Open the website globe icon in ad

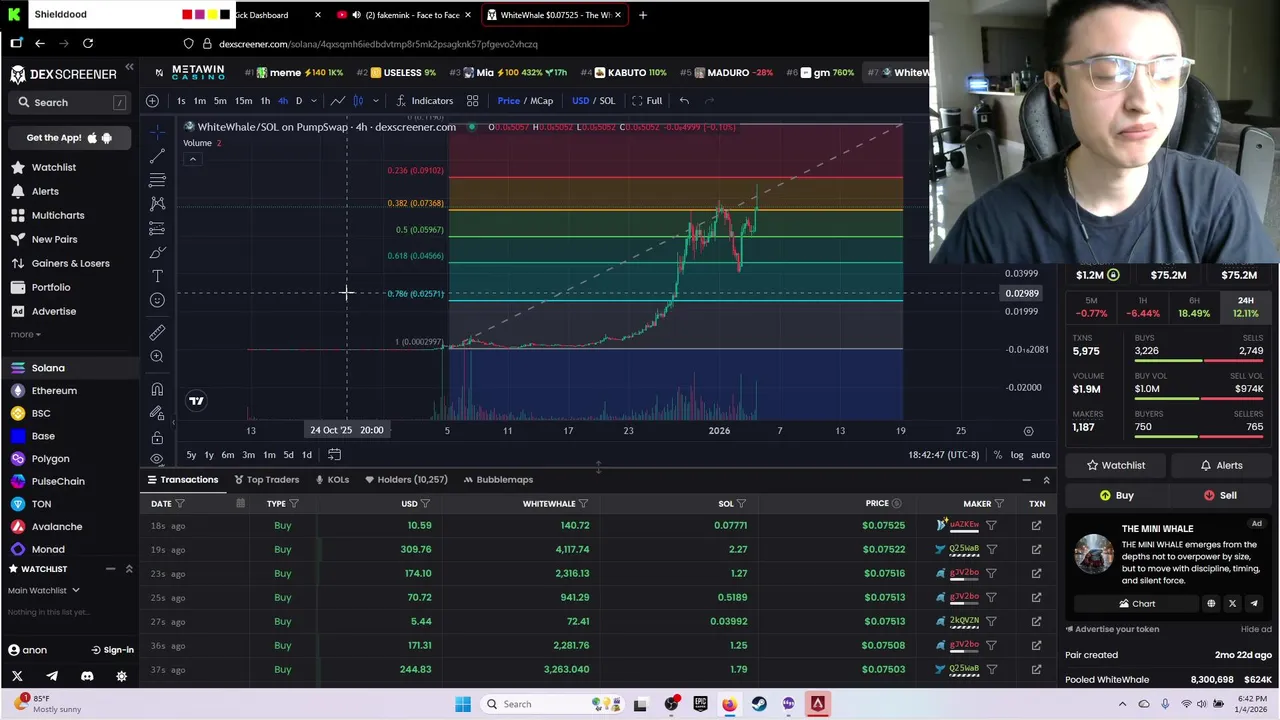(x=1211, y=604)
